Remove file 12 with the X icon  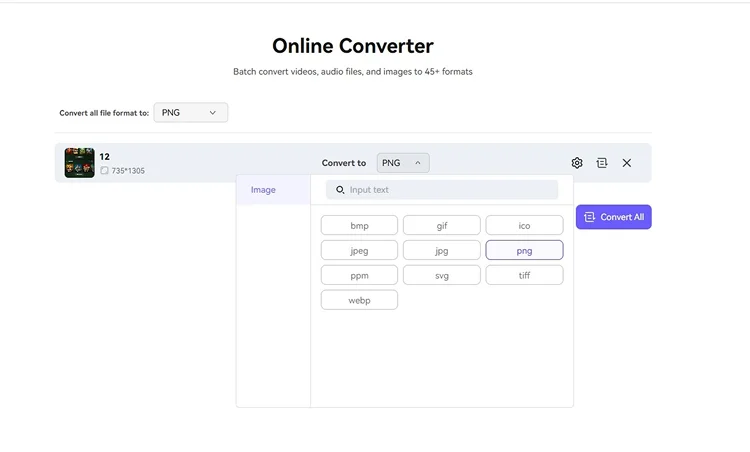coord(627,163)
